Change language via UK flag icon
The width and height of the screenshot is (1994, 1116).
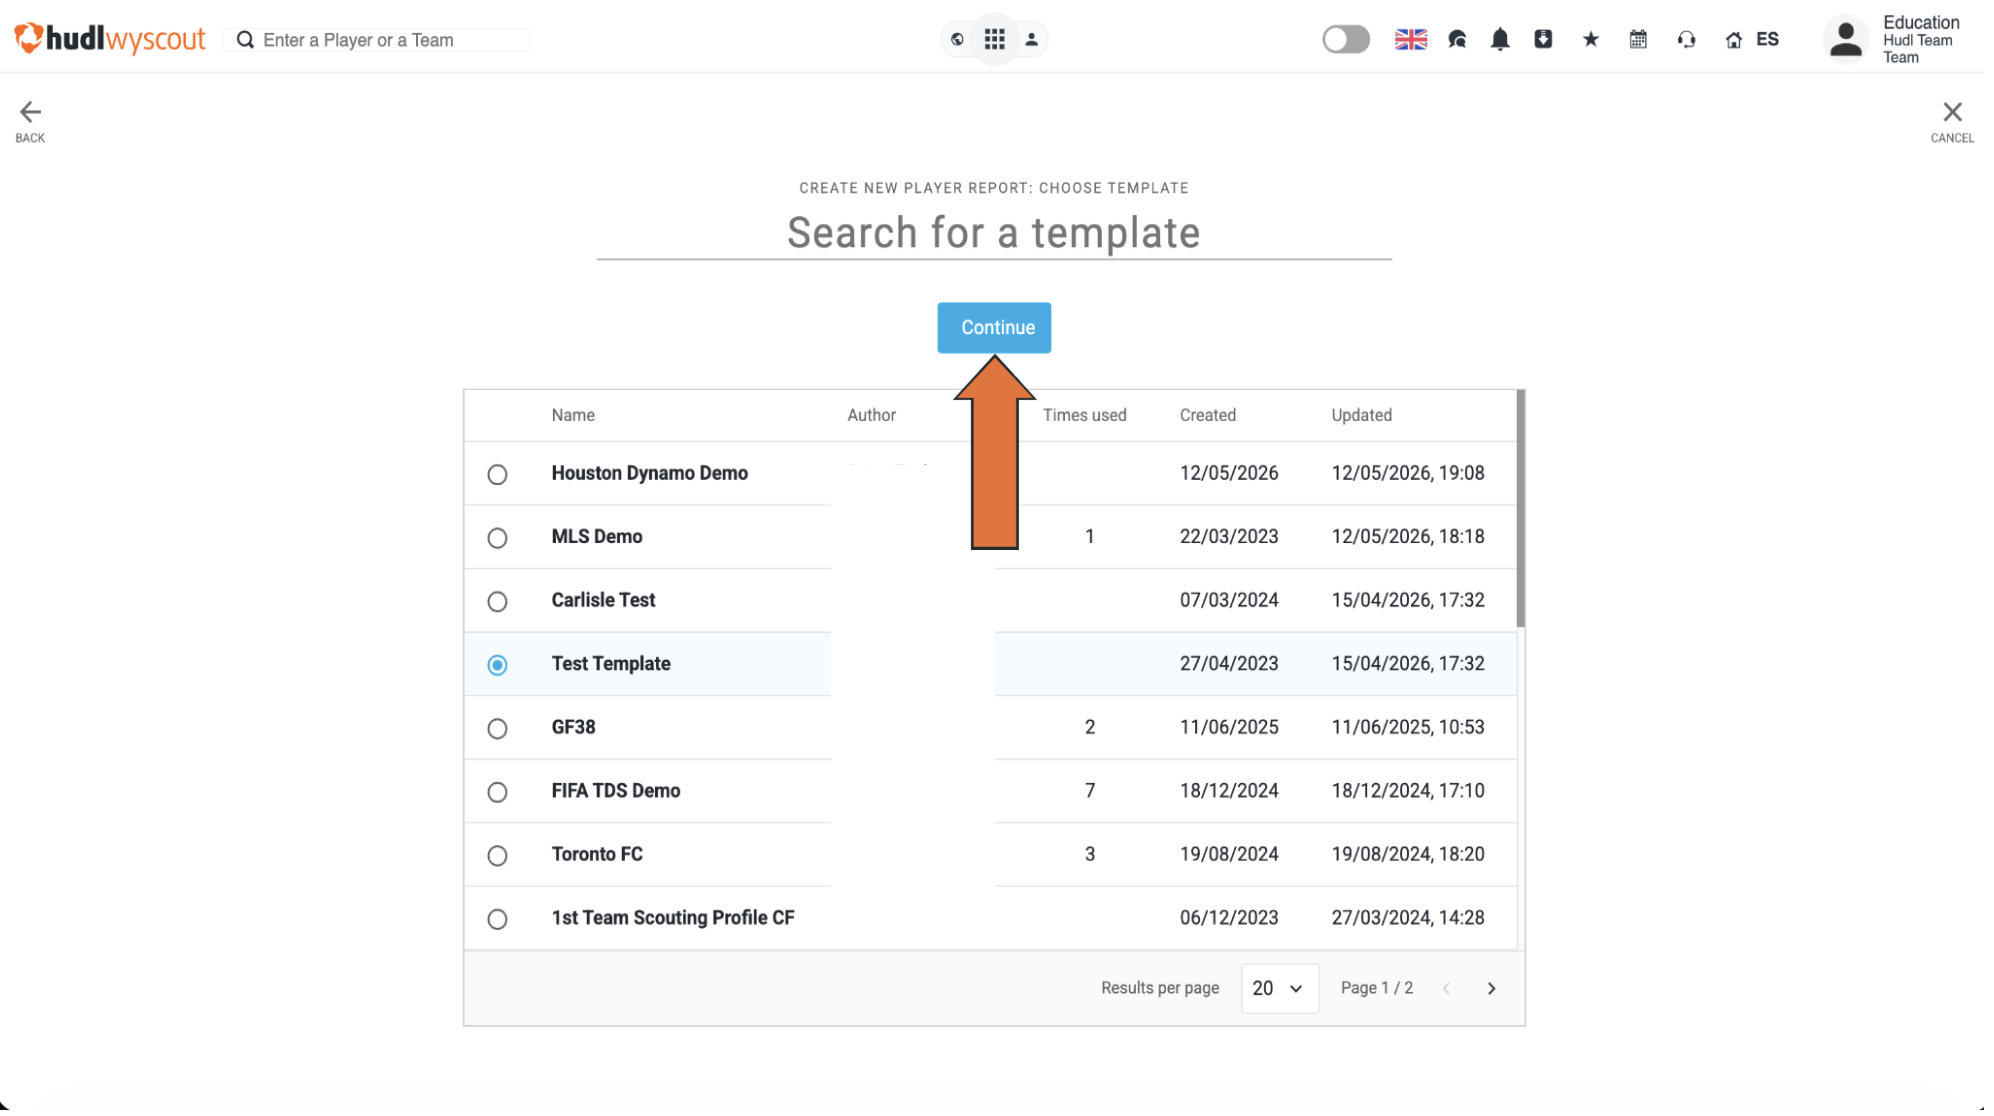coord(1410,40)
